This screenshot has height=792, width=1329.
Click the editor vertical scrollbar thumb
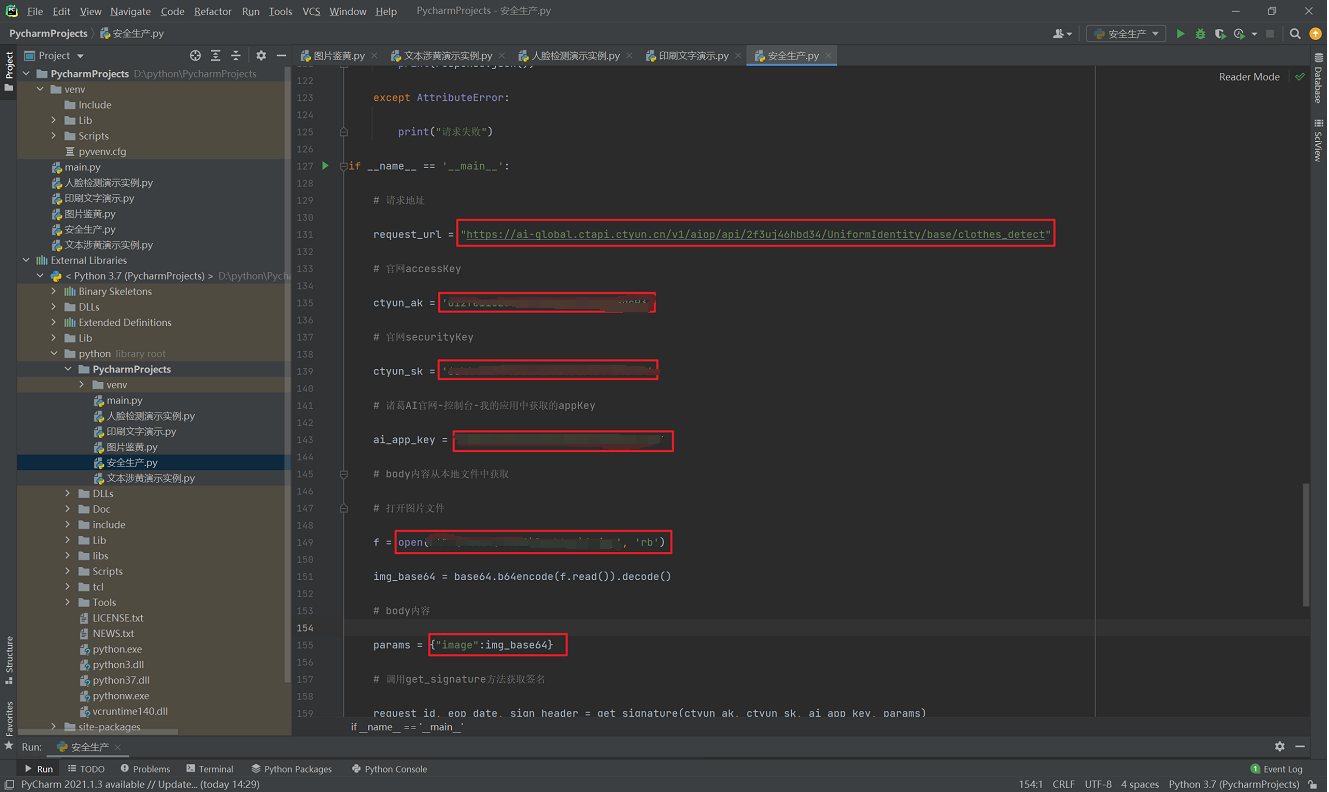tap(1306, 545)
